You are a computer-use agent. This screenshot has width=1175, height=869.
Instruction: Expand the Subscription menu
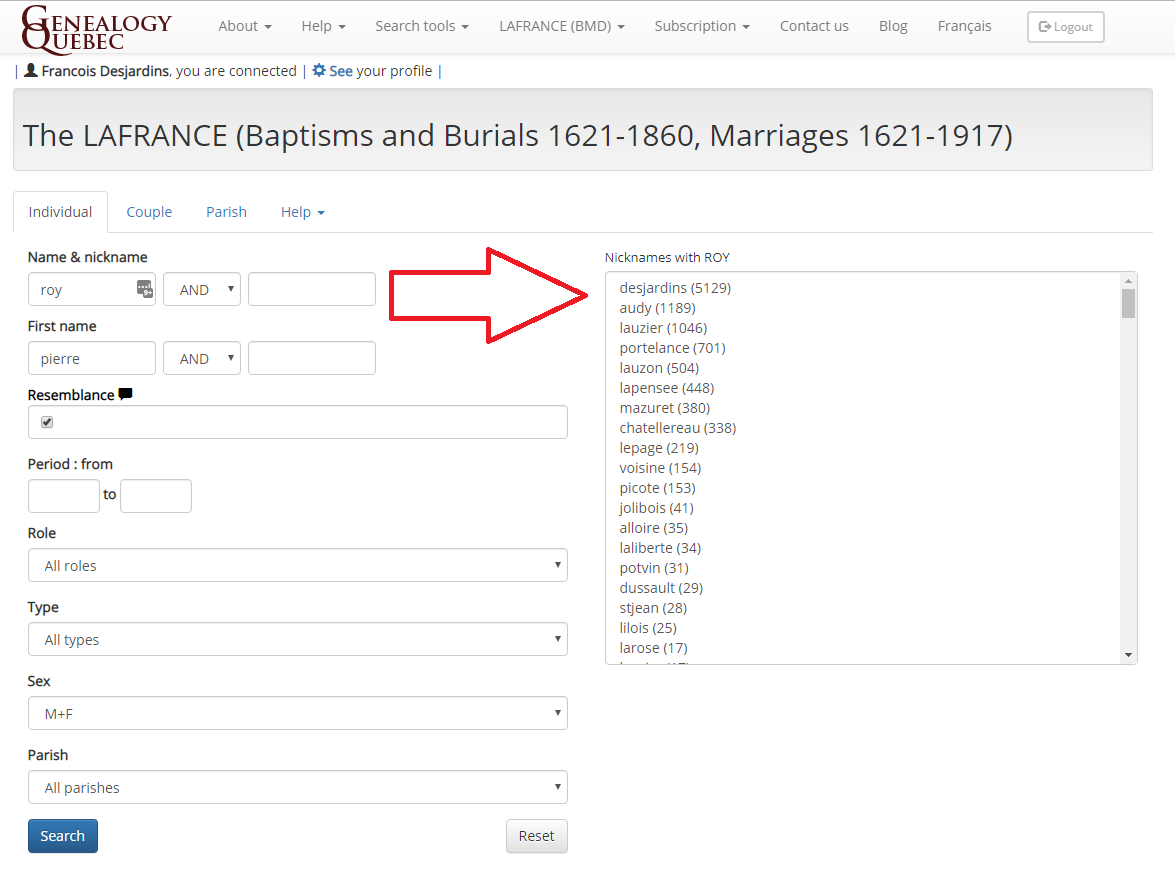(702, 26)
